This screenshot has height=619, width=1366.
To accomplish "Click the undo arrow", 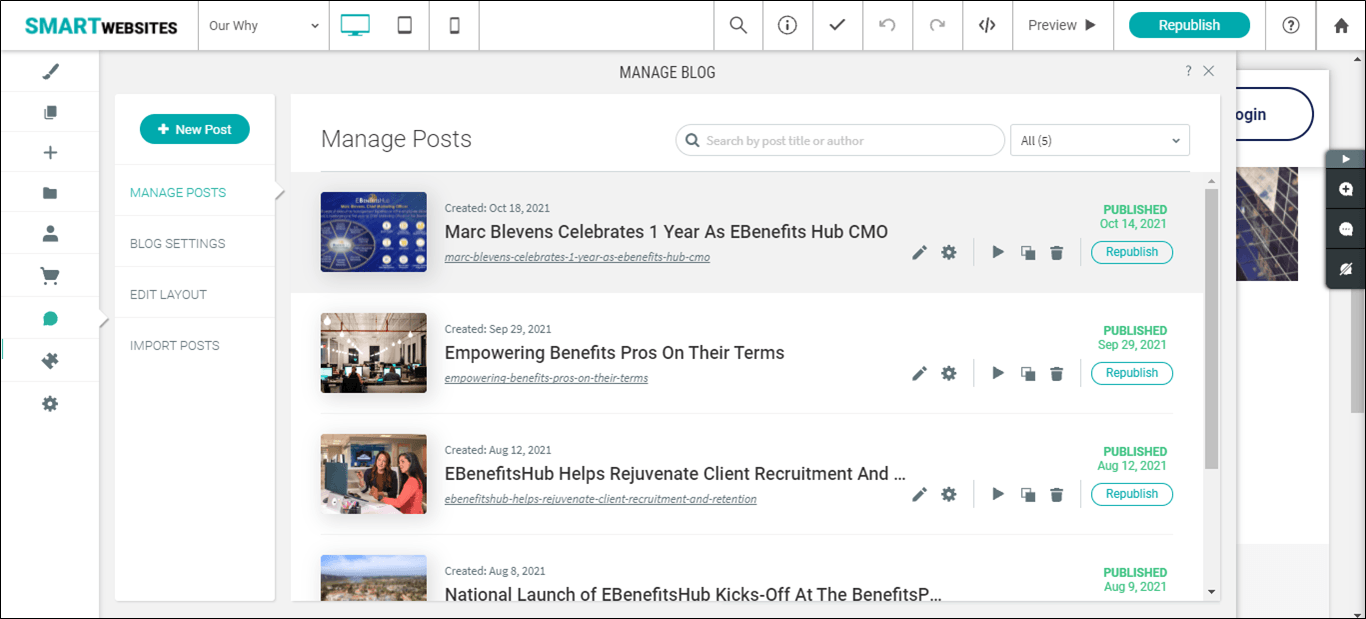I will point(887,25).
